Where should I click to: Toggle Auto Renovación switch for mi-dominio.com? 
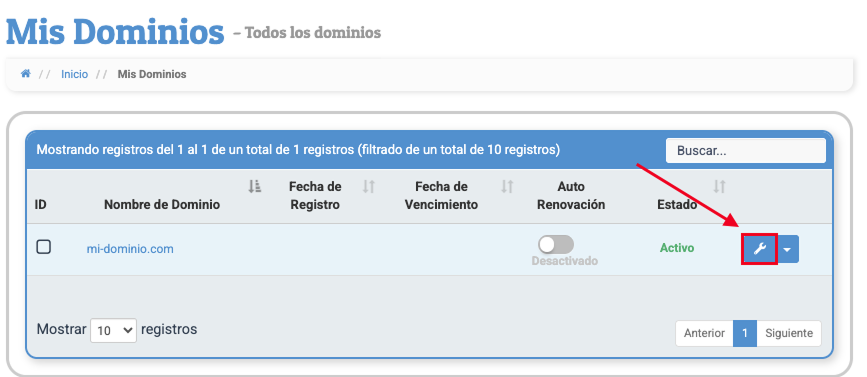(x=556, y=244)
